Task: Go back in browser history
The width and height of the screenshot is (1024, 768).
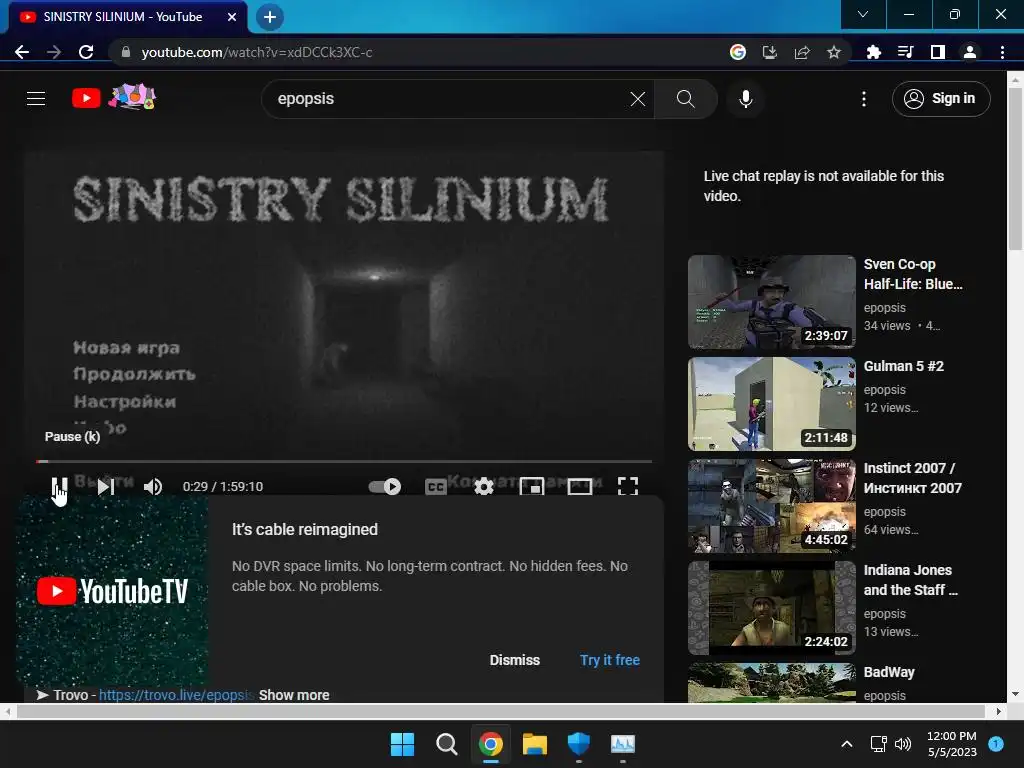Action: click(x=22, y=52)
